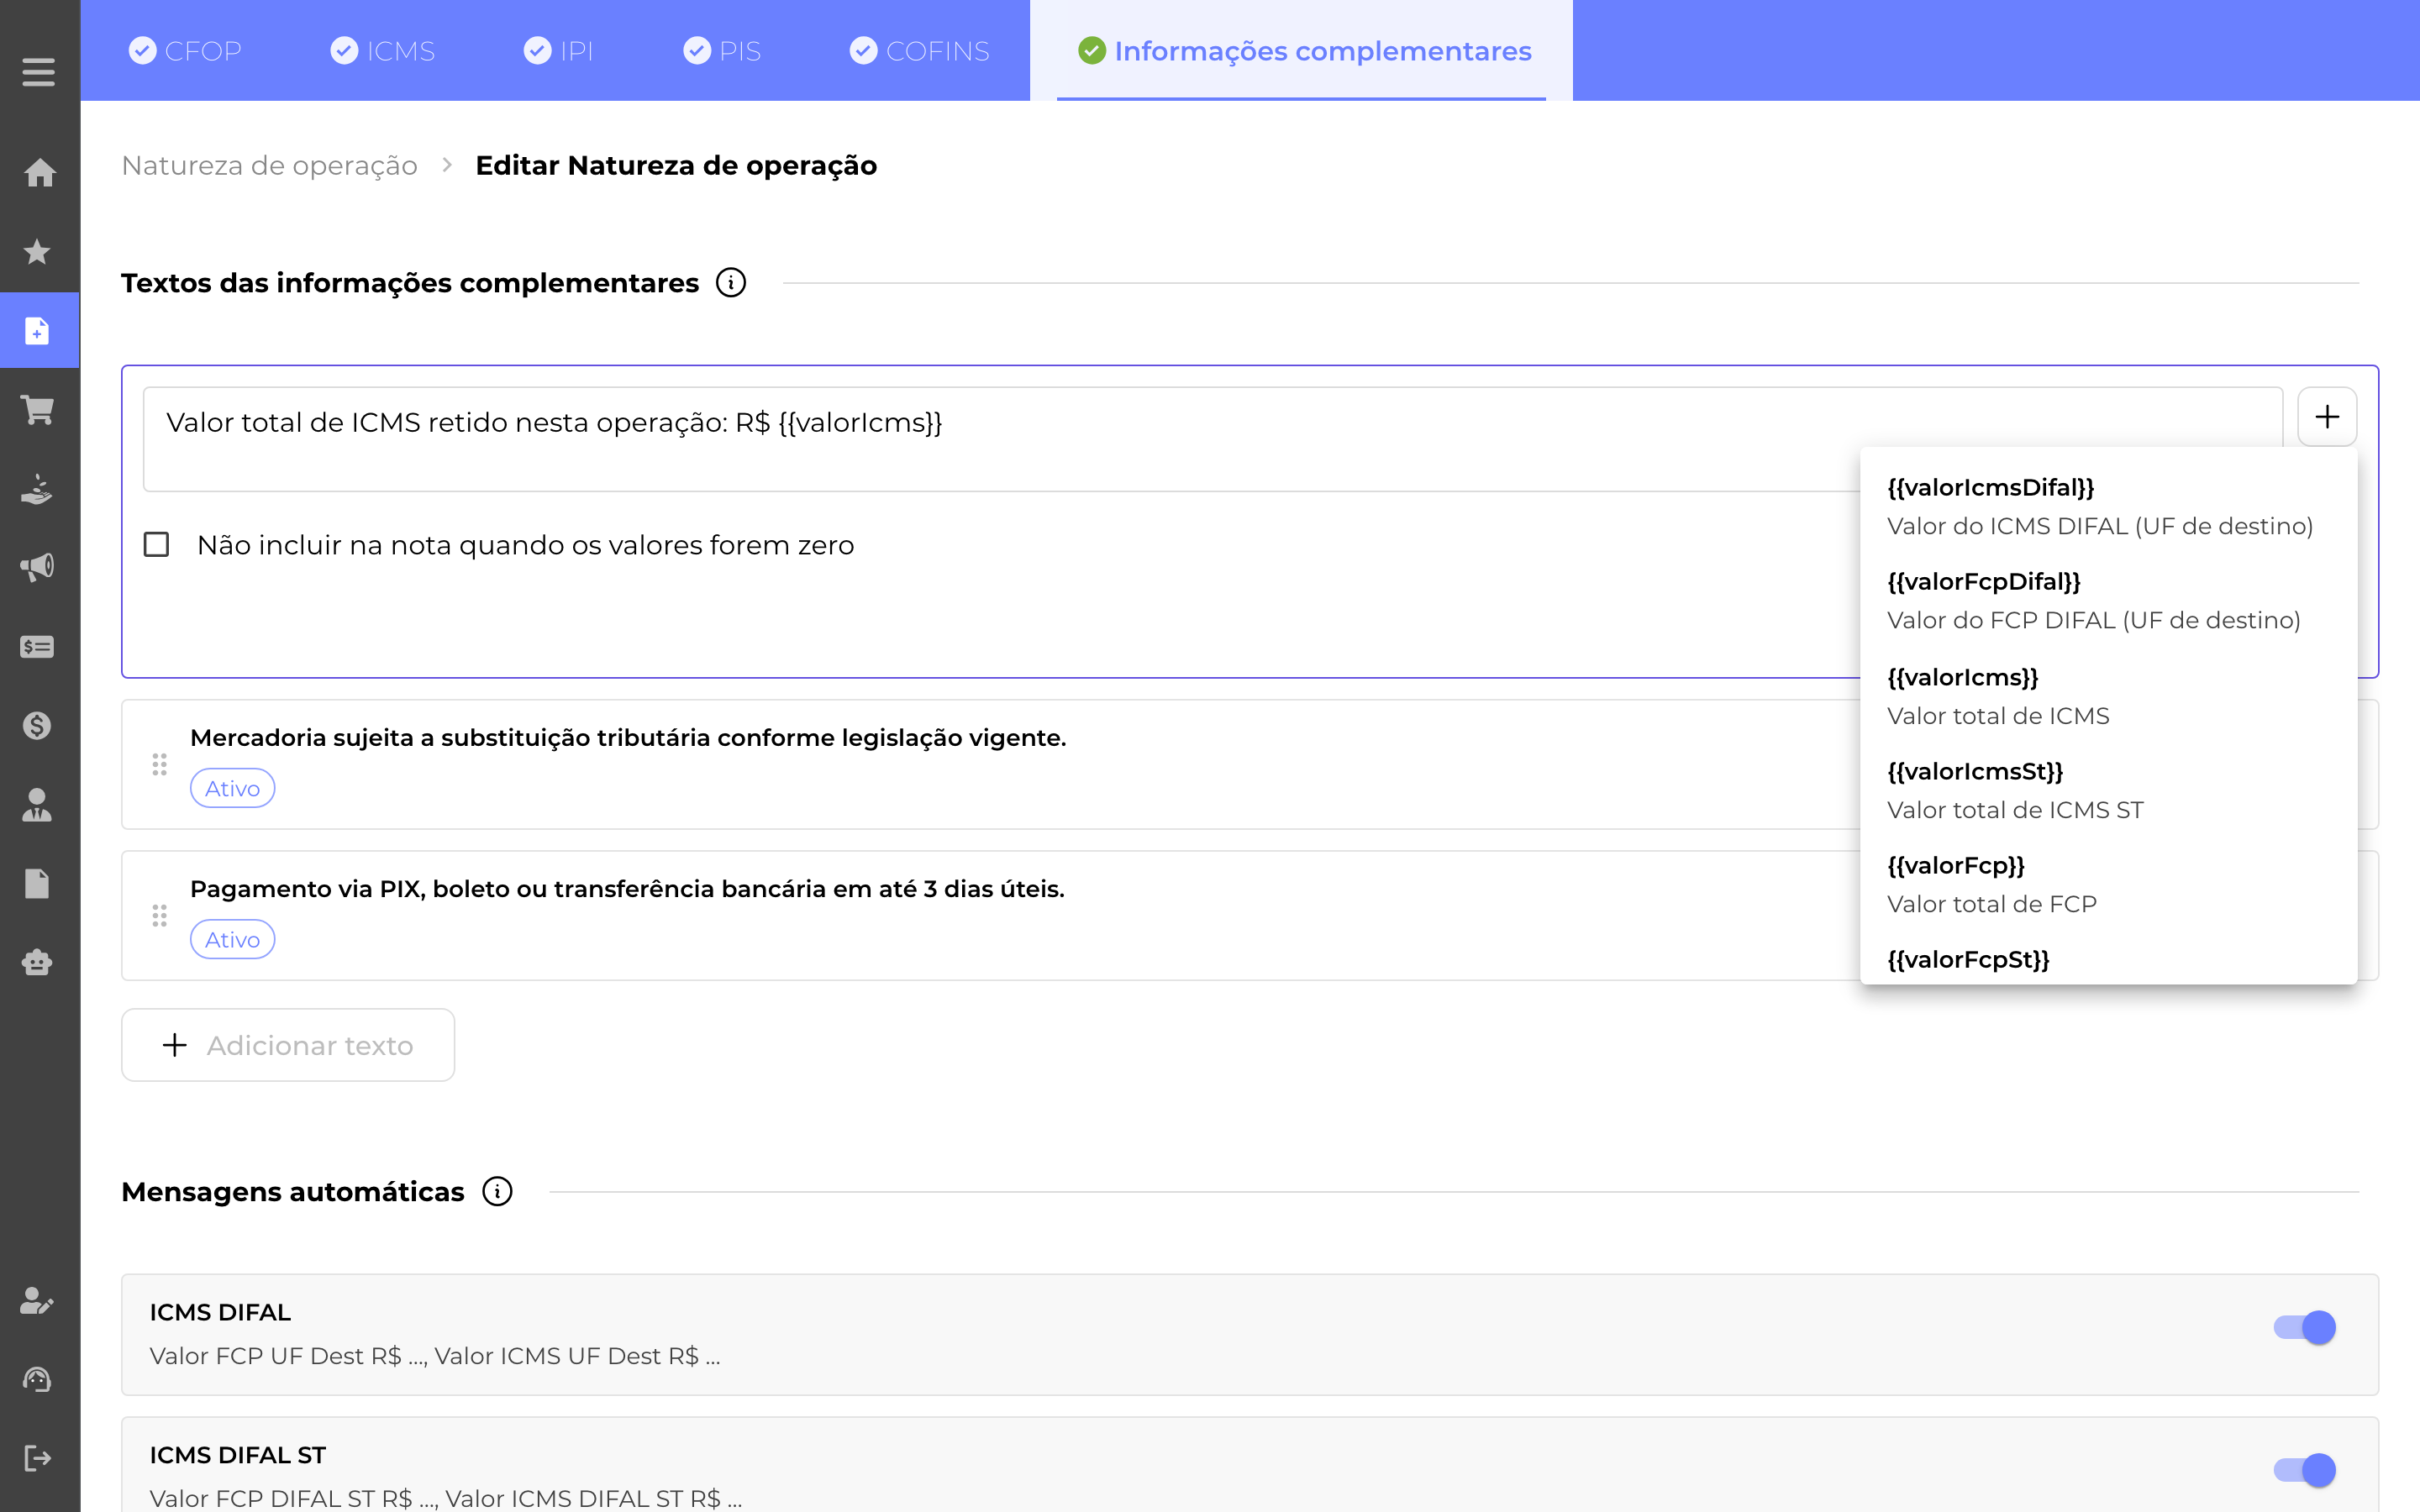Click the plus variable insert button
Screen dimensions: 2420x1512
(x=2327, y=417)
